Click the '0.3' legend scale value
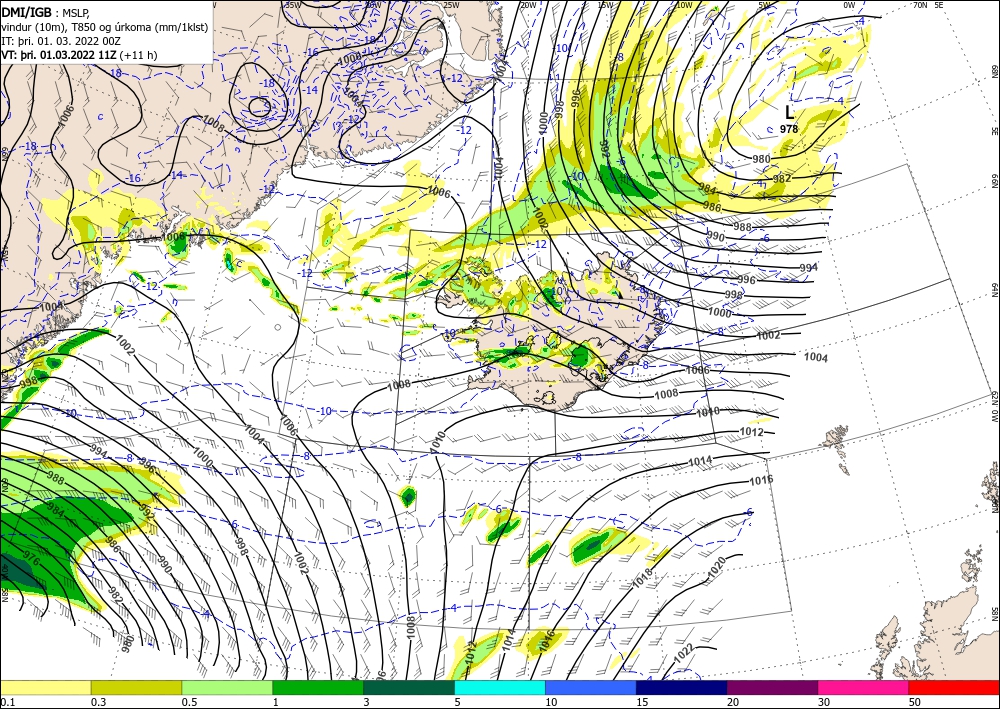The image size is (1000, 709). (x=98, y=702)
